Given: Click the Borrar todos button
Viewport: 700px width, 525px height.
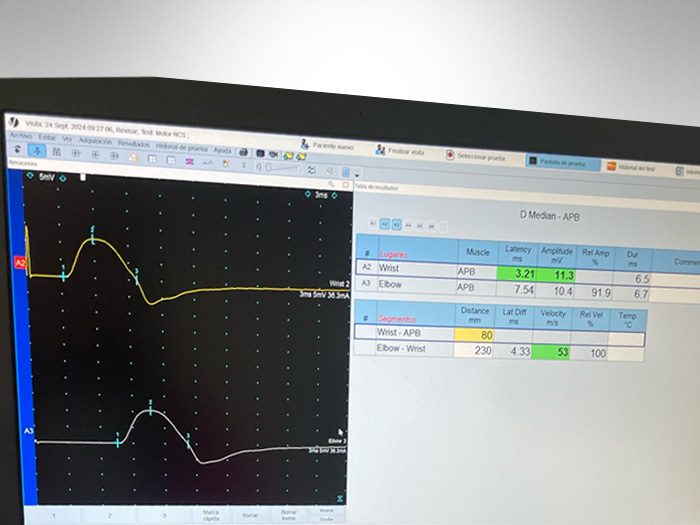Looking at the screenshot, I should [x=289, y=515].
